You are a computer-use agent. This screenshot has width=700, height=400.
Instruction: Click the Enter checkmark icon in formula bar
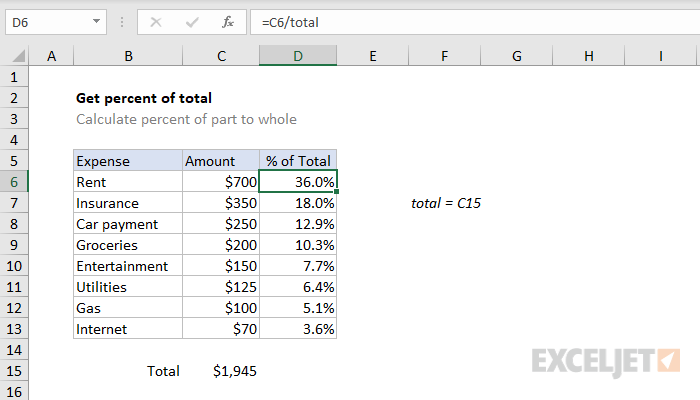[191, 21]
